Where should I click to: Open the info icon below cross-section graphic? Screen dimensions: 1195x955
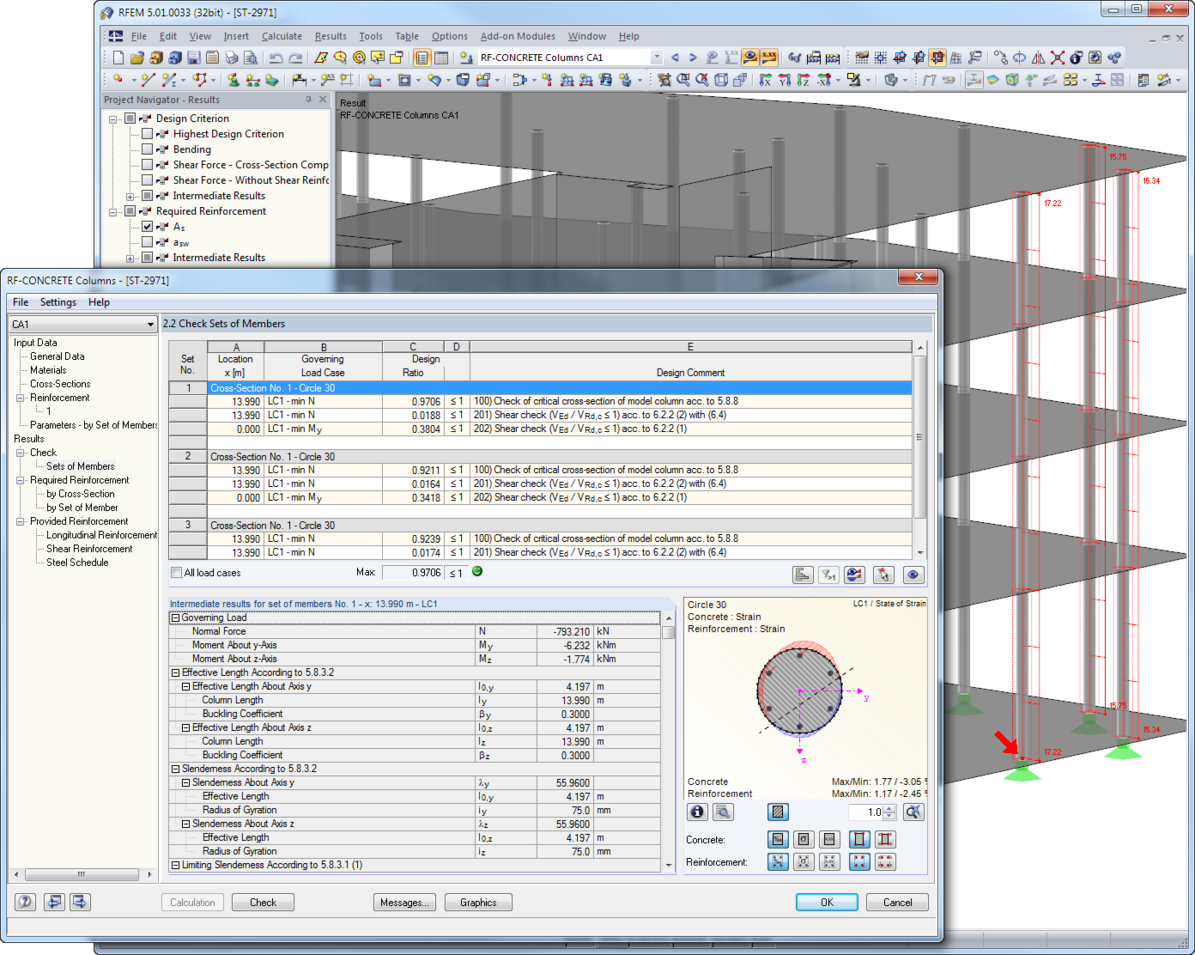coord(696,812)
